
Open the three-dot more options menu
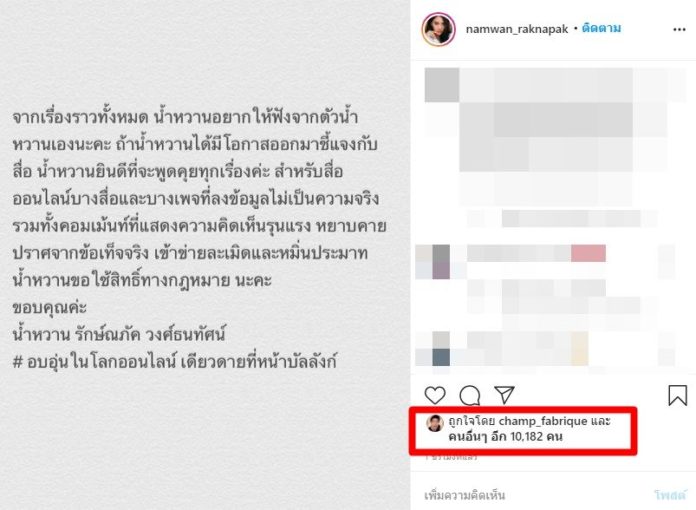pyautogui.click(x=679, y=30)
